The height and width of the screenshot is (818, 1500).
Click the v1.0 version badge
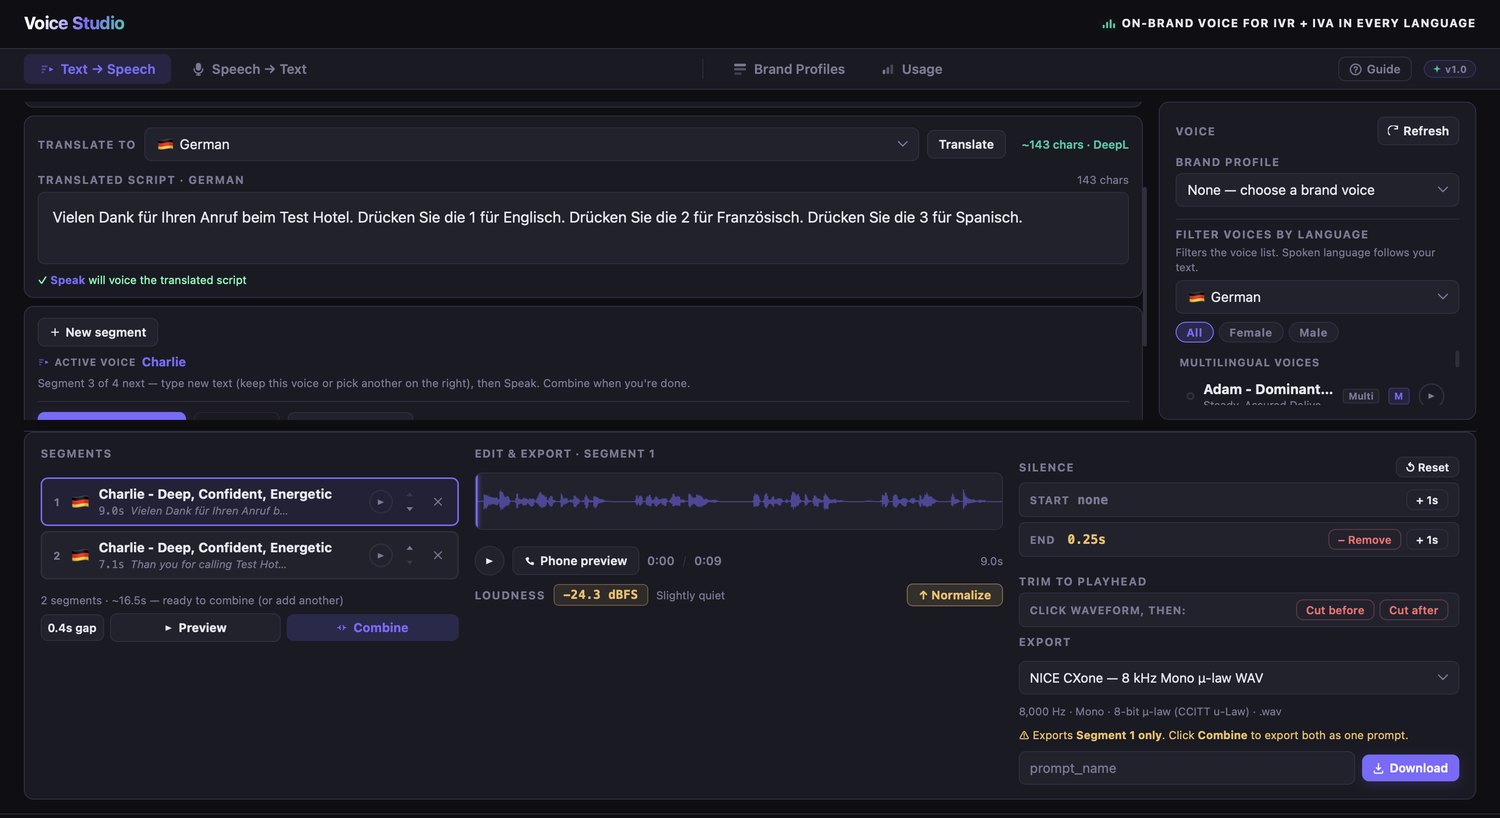tap(1449, 69)
